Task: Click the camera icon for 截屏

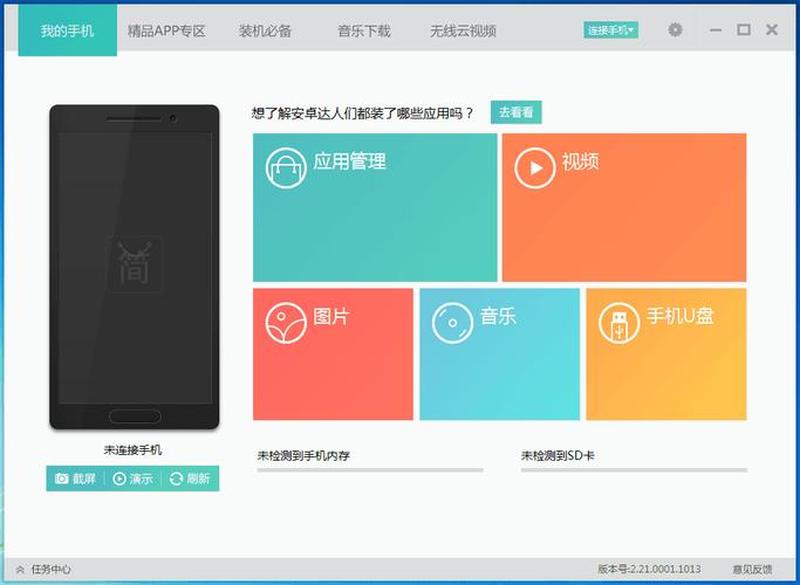Action: pos(61,478)
